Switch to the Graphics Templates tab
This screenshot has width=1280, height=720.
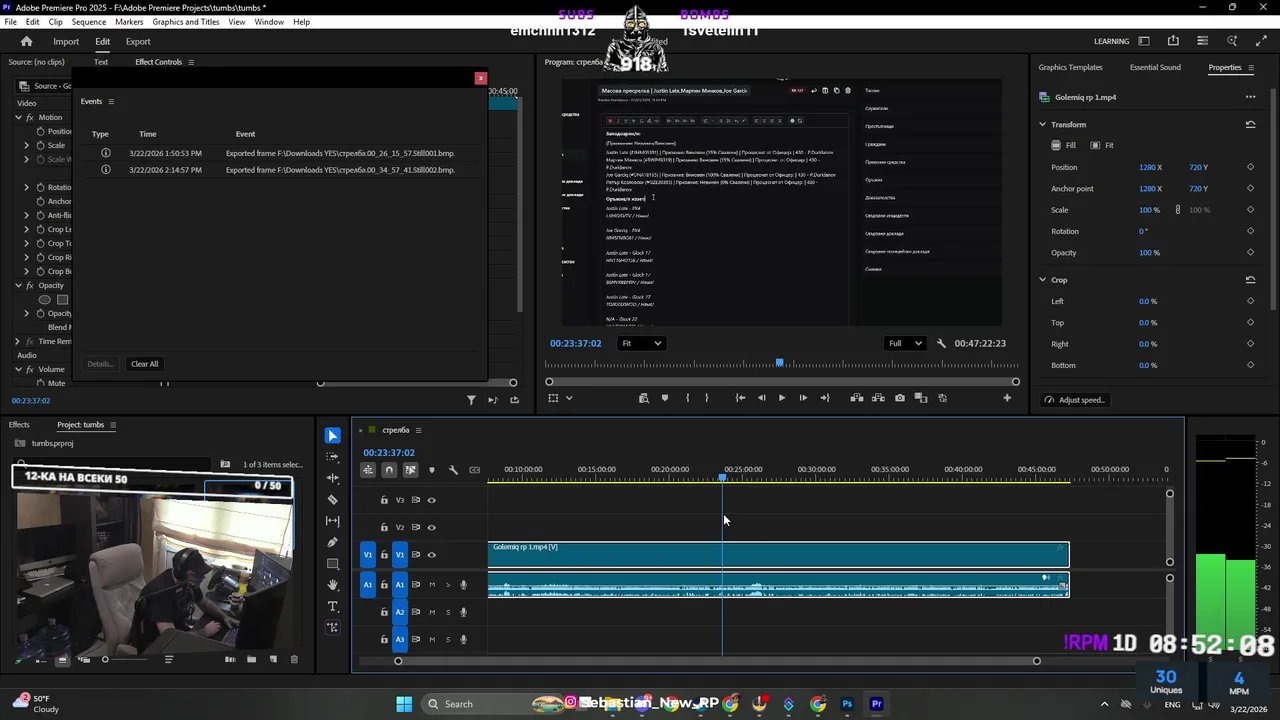point(1070,67)
